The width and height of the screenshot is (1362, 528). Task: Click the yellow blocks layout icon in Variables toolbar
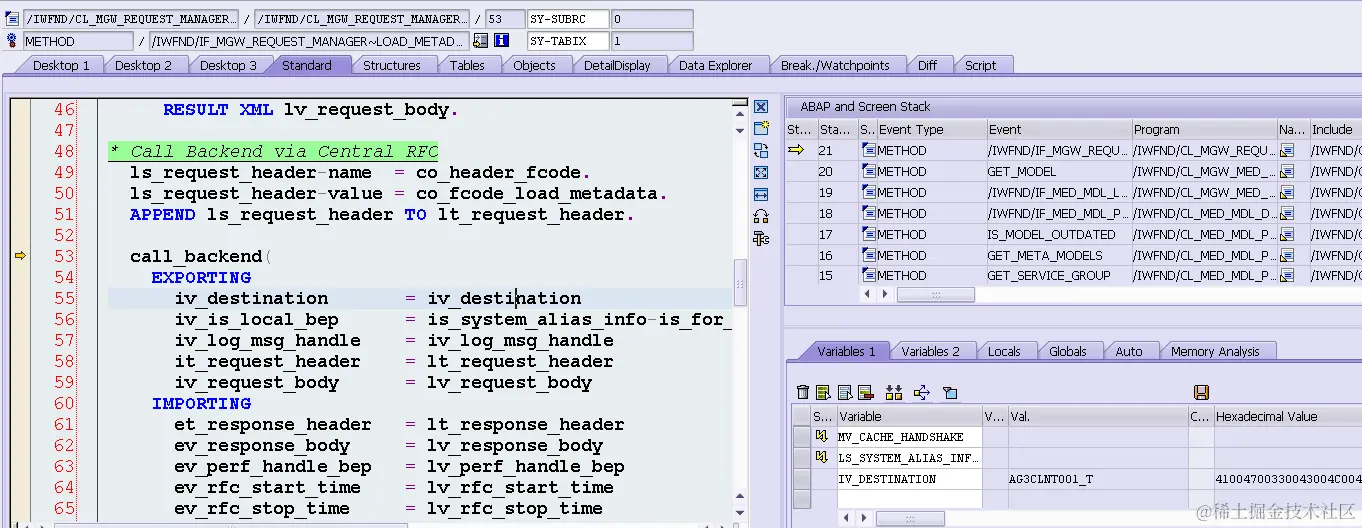(894, 393)
